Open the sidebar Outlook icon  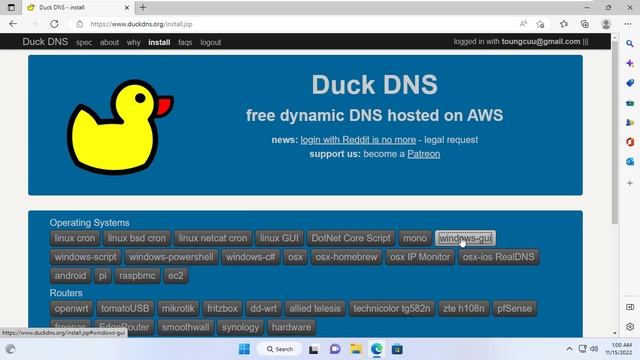pos(630,162)
